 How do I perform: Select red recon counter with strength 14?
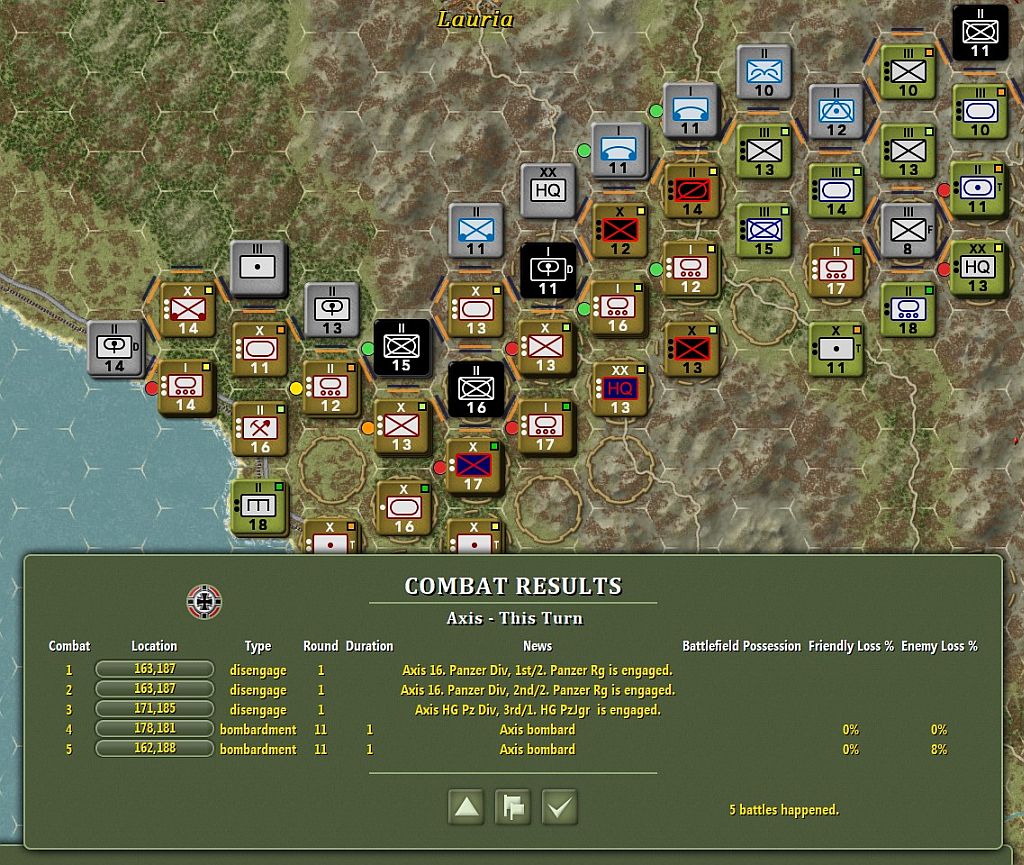[x=692, y=191]
